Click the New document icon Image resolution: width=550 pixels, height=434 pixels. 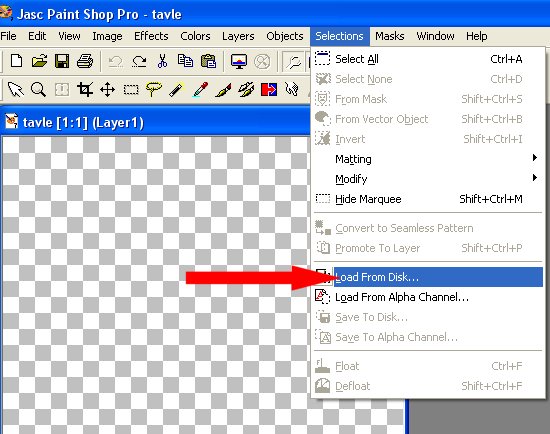tap(16, 61)
